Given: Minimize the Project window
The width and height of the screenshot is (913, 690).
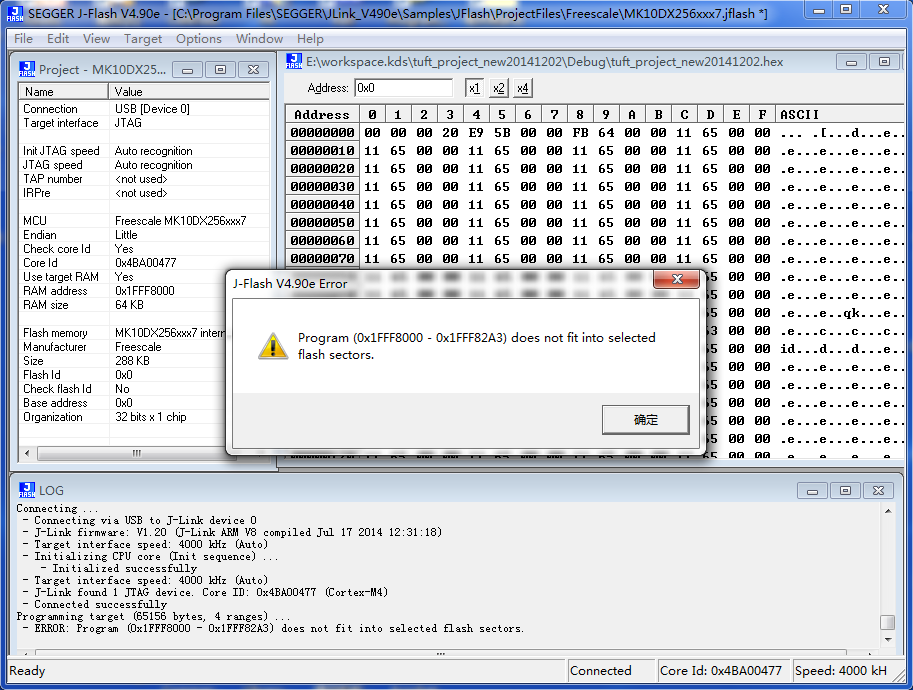Looking at the screenshot, I should point(187,70).
